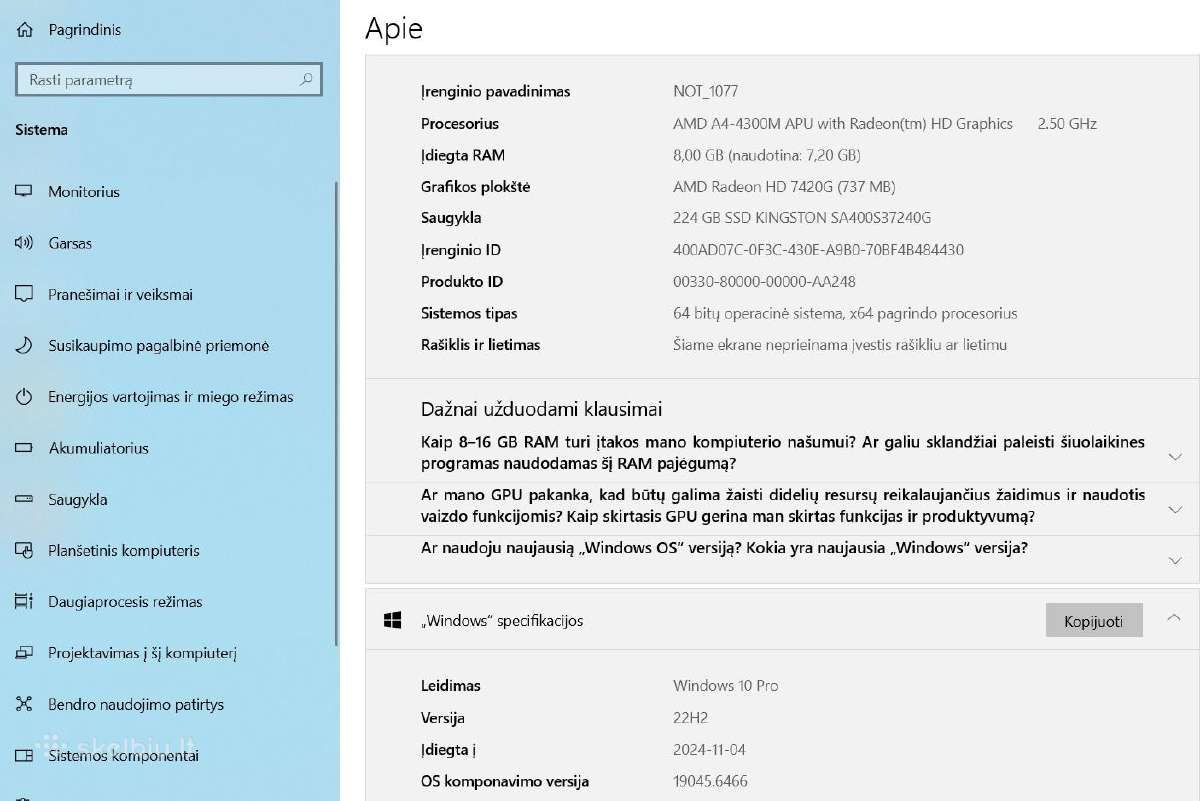The image size is (1200, 801).
Task: Open the question about naujausią Windows versiją
Action: [x=724, y=548]
